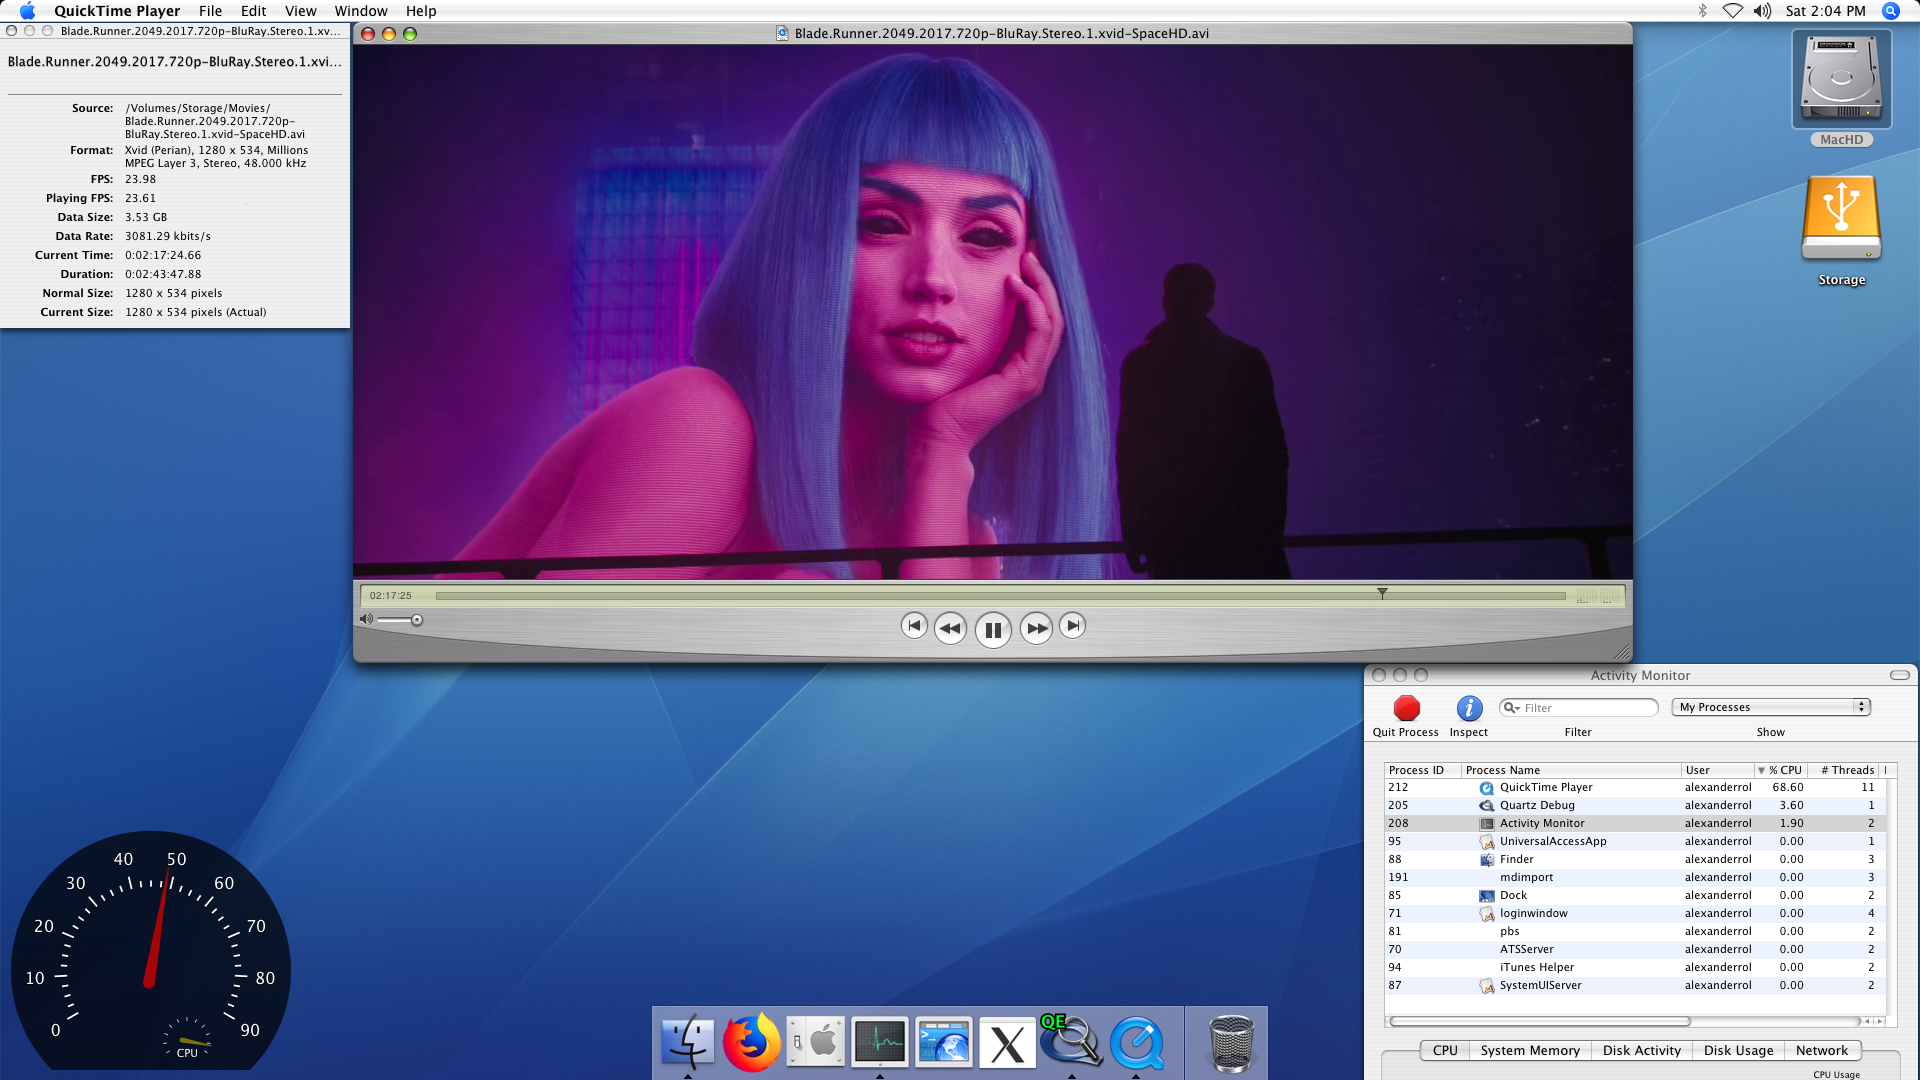Open the Trash in the Dock
This screenshot has height=1080, width=1920.
click(1231, 1043)
